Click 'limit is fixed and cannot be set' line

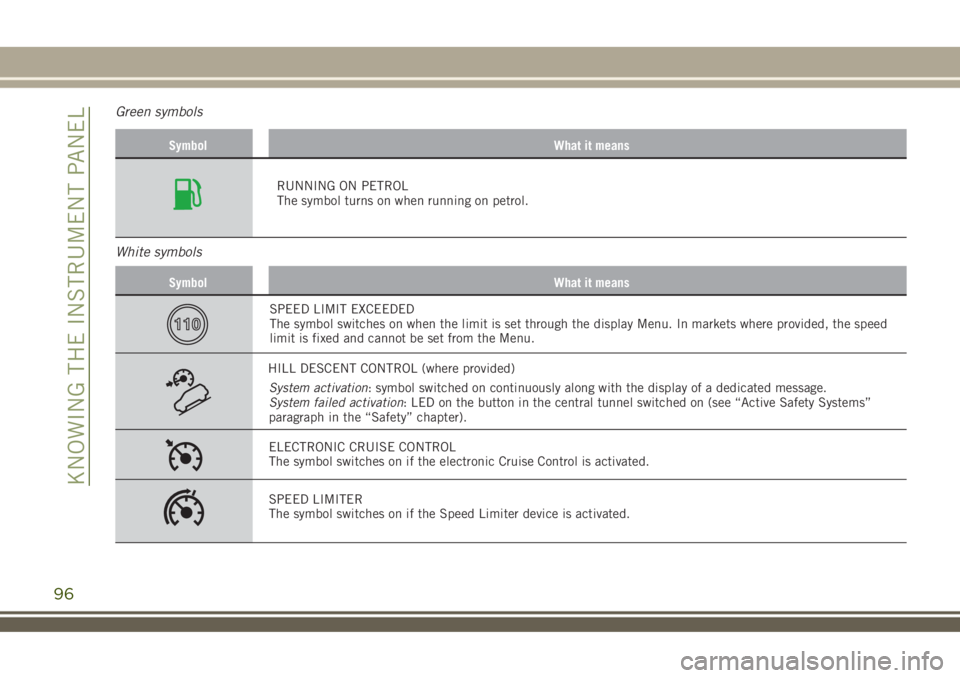coord(402,339)
